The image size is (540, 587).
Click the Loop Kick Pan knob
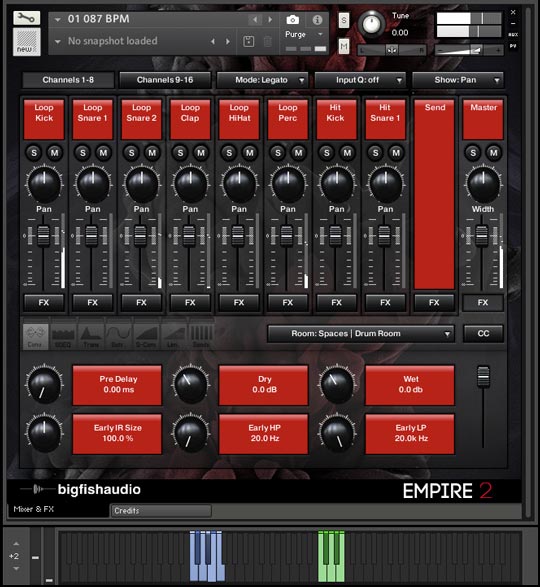pos(44,184)
